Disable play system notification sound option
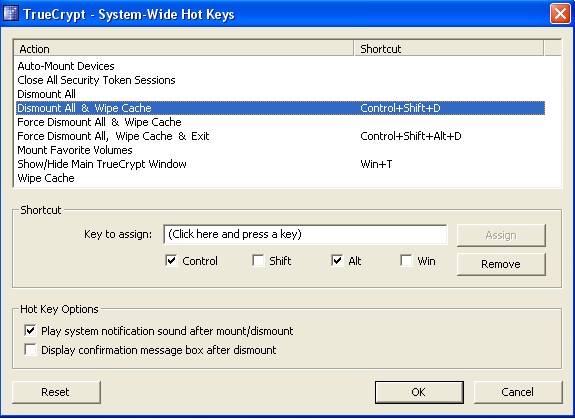The height and width of the screenshot is (419, 575). [x=30, y=331]
